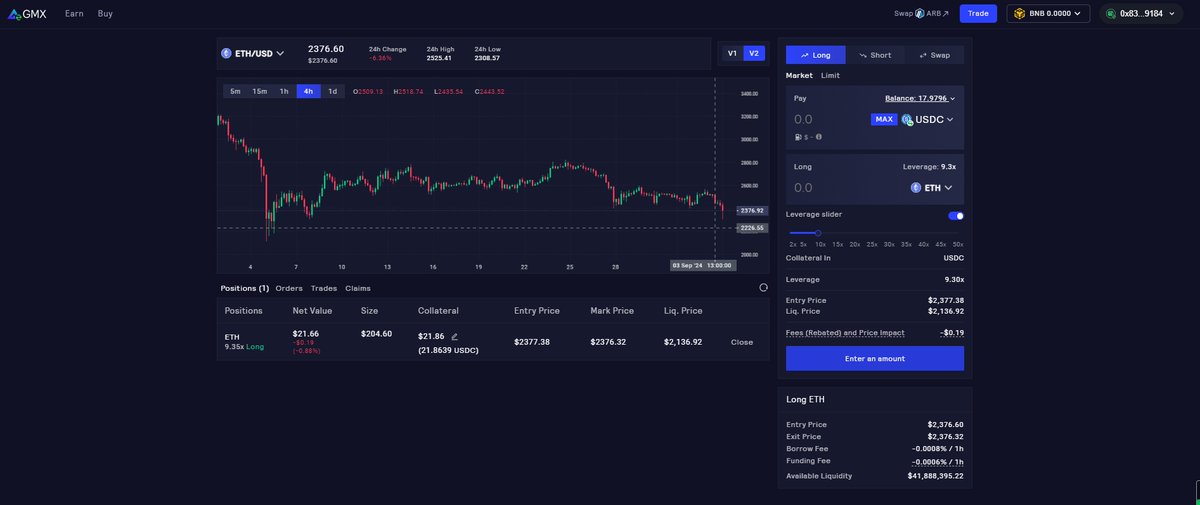The width and height of the screenshot is (1200, 505).
Task: Toggle the Leverage slider switch
Action: click(956, 215)
